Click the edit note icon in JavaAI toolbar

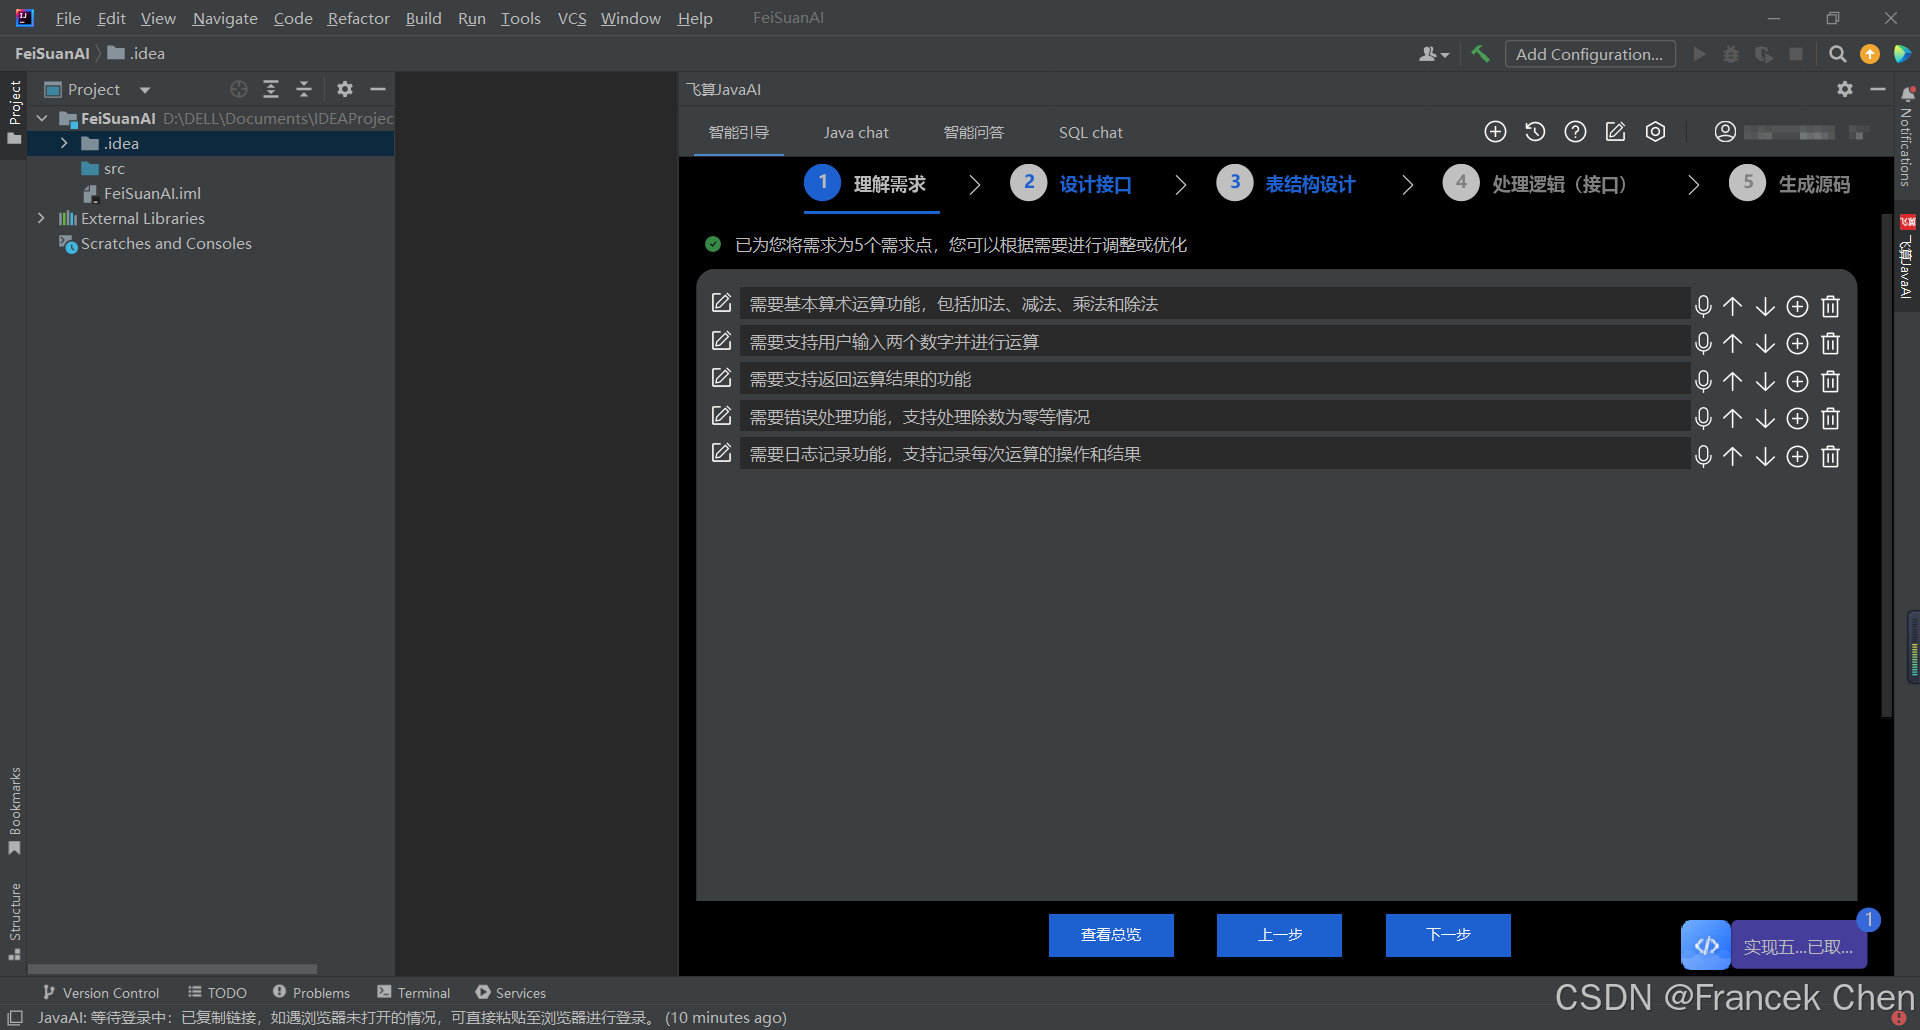(1615, 132)
